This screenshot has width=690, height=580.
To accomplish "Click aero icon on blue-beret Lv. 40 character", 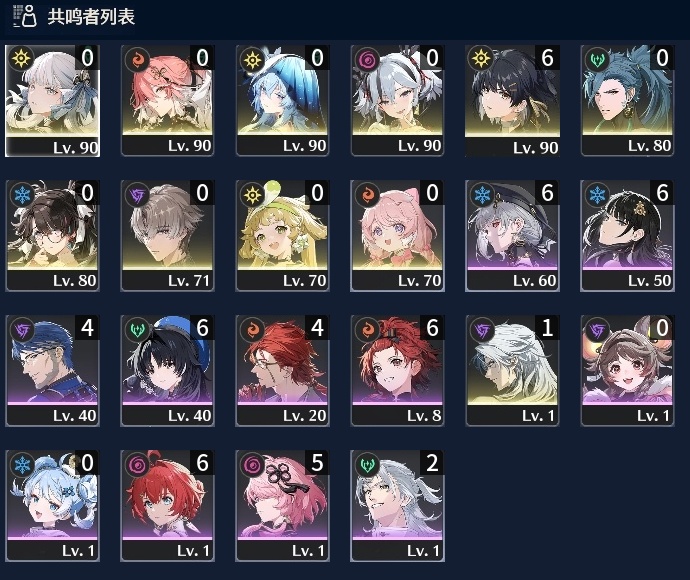I will click(x=137, y=329).
